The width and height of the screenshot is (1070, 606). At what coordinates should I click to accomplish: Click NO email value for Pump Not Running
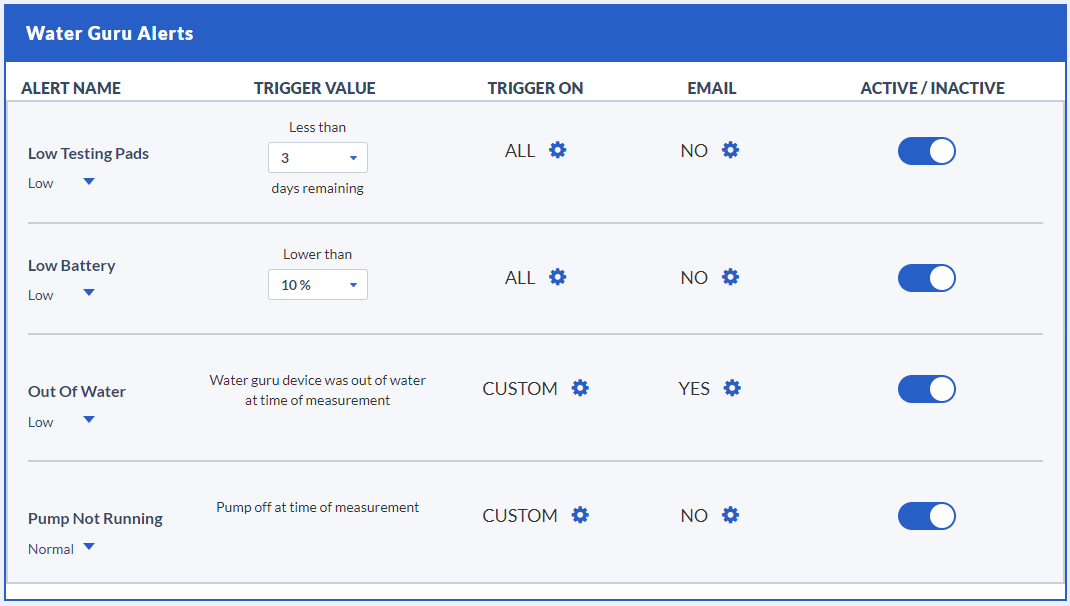pos(694,516)
